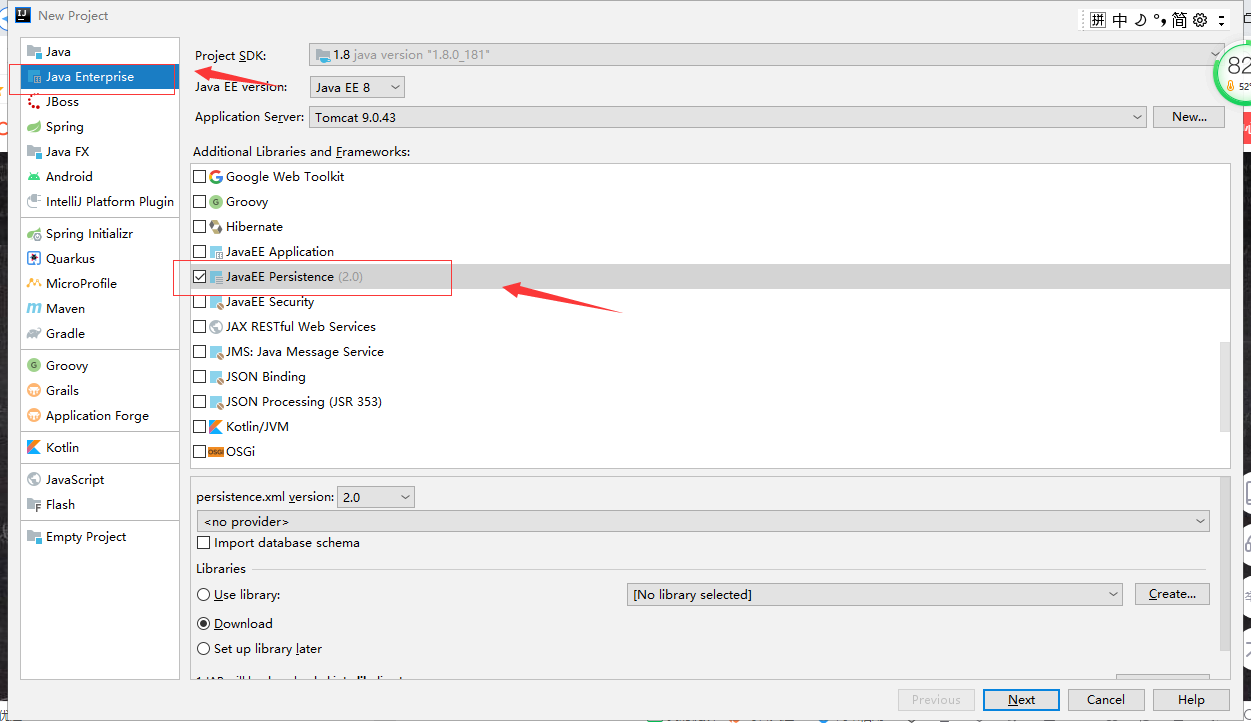Click the Grails icon
The image size is (1251, 728).
(x=34, y=390)
